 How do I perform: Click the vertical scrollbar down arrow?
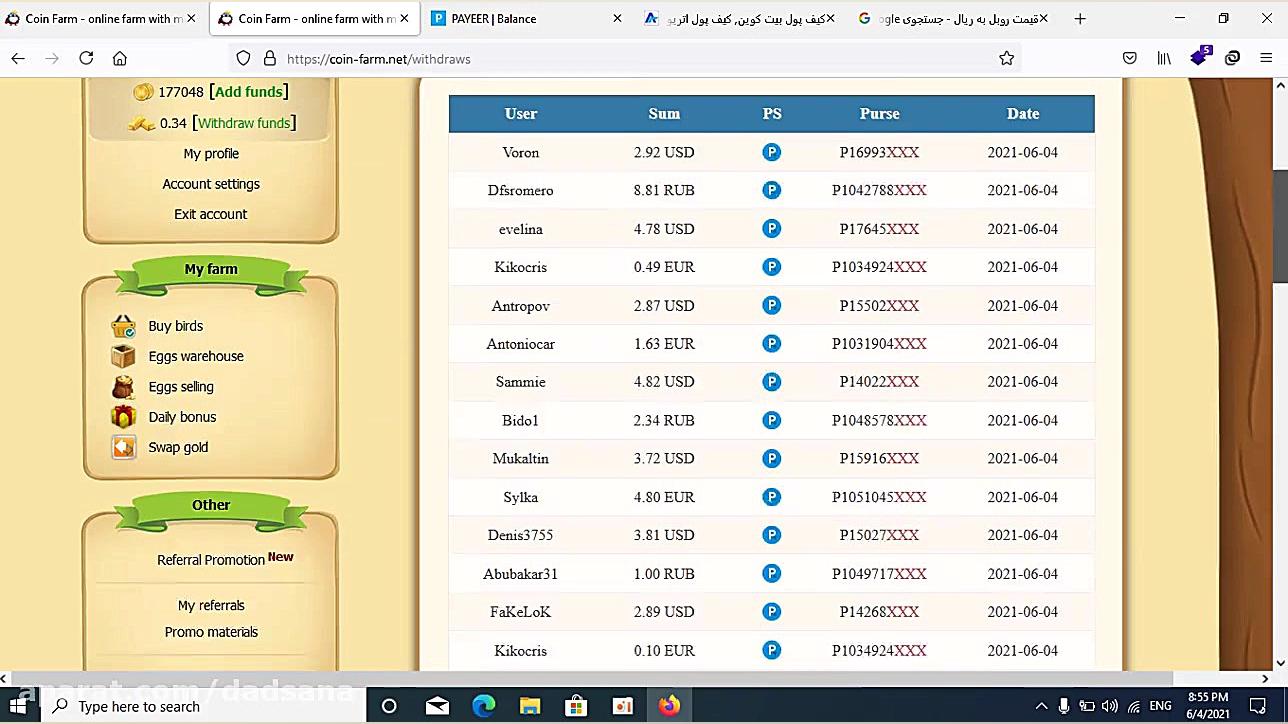click(1279, 663)
